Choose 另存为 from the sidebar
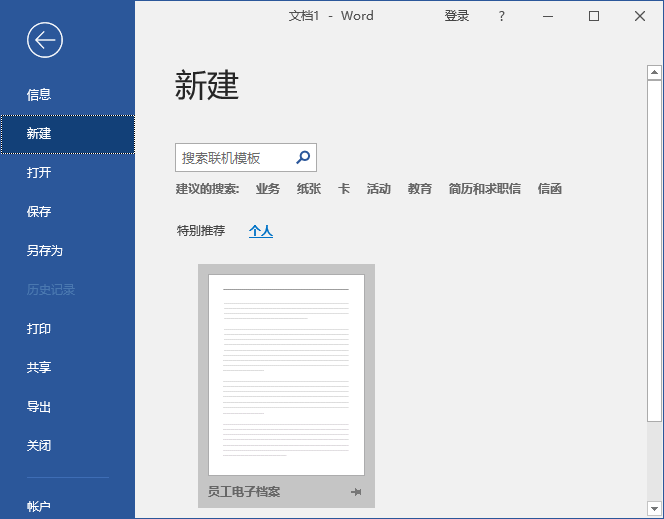The height and width of the screenshot is (519, 664). (45, 251)
